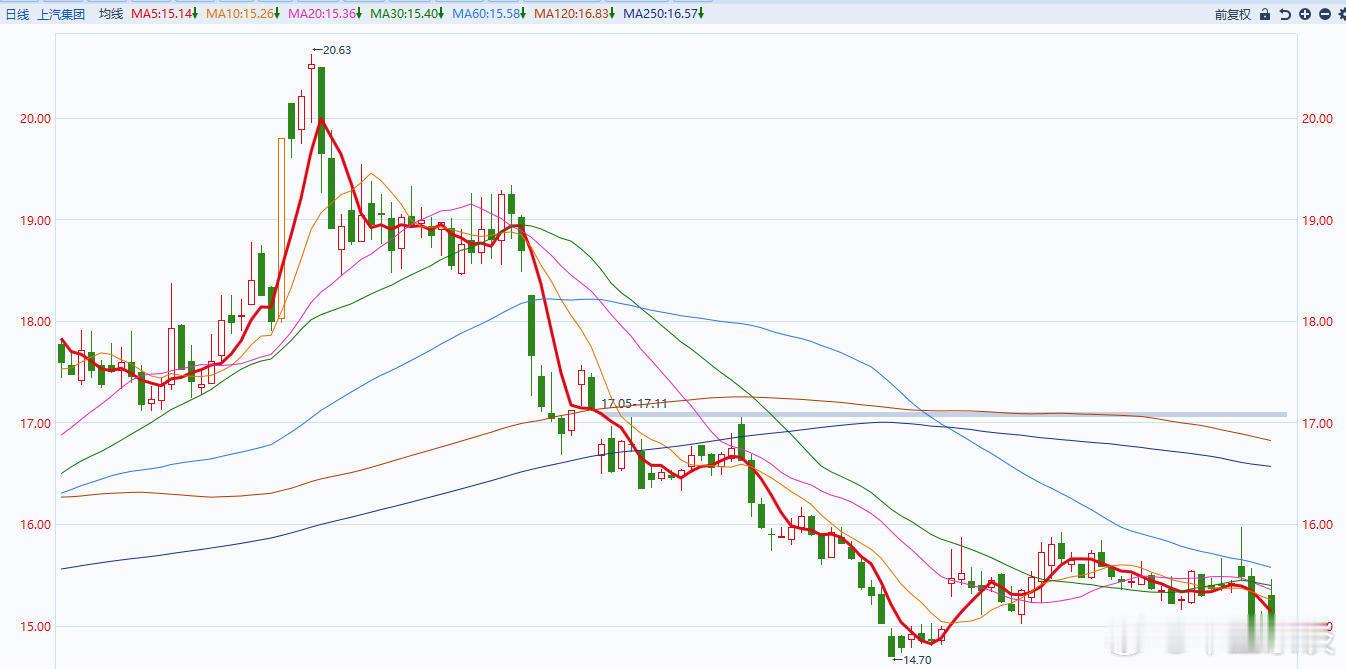The image size is (1346, 669).
Task: Click the undo arrow icon
Action: click(1285, 14)
